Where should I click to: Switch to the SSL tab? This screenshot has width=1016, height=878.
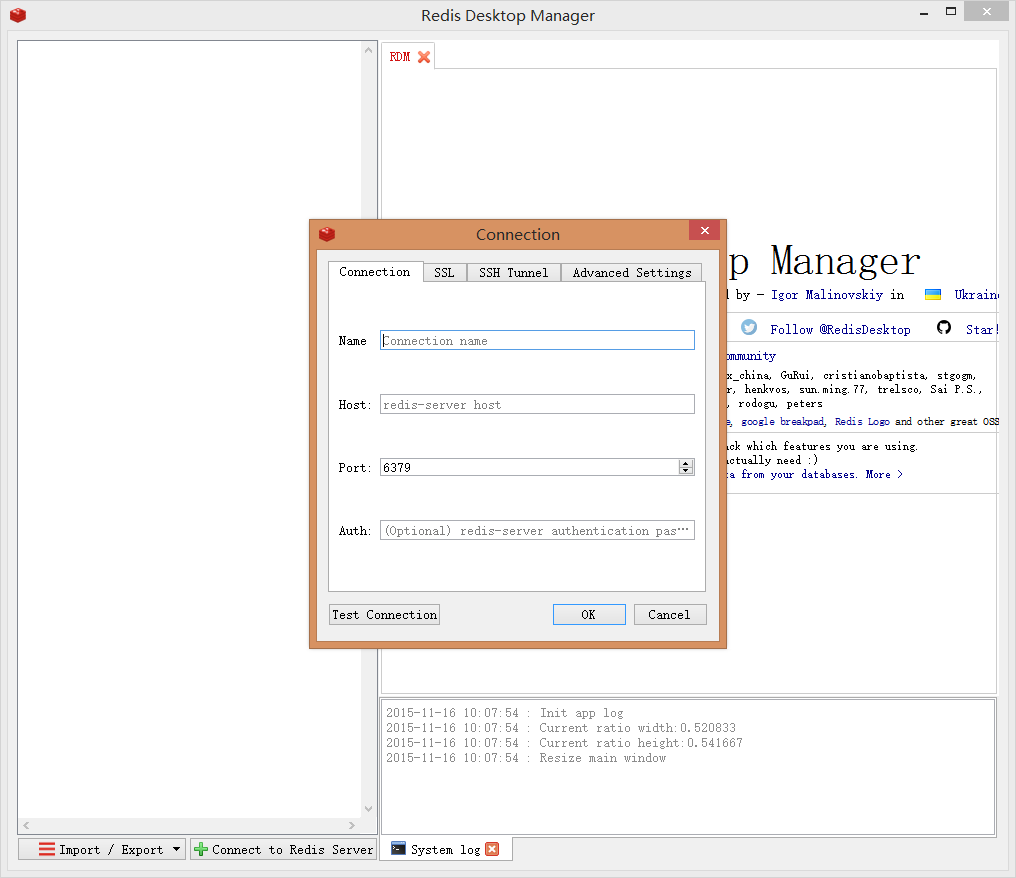[443, 272]
